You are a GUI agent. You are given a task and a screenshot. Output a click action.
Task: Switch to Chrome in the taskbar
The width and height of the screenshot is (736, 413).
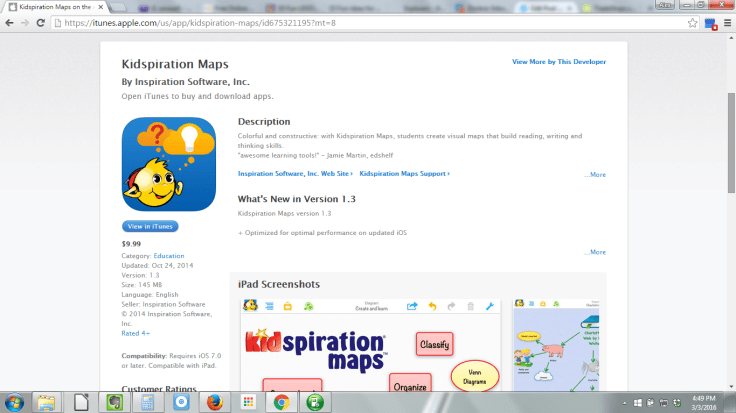coord(282,403)
